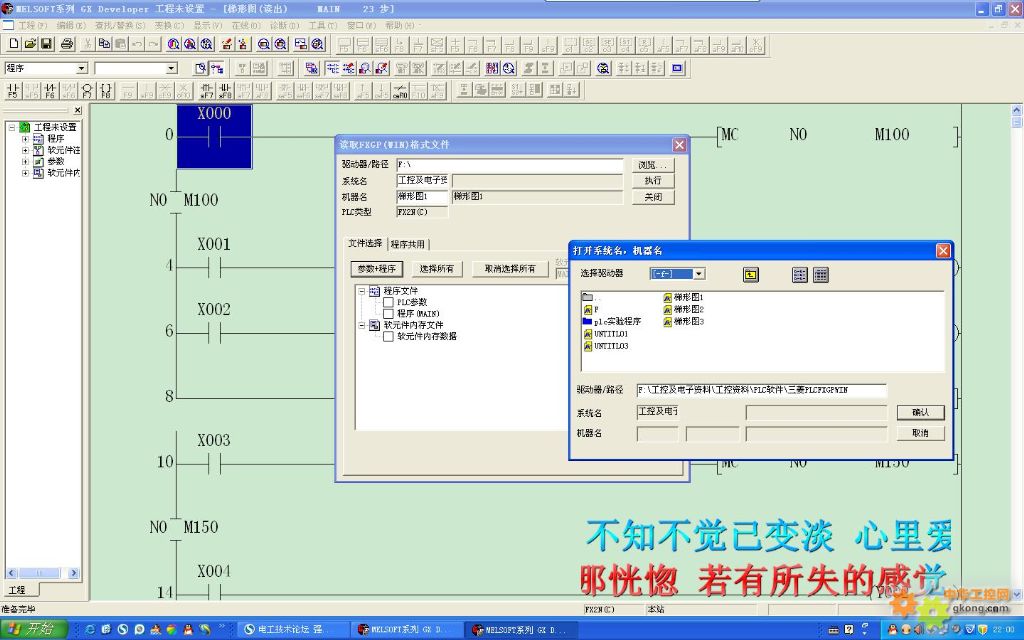Click the Internet Explorer quick launch icon
1024x640 pixels.
pyautogui.click(x=89, y=630)
